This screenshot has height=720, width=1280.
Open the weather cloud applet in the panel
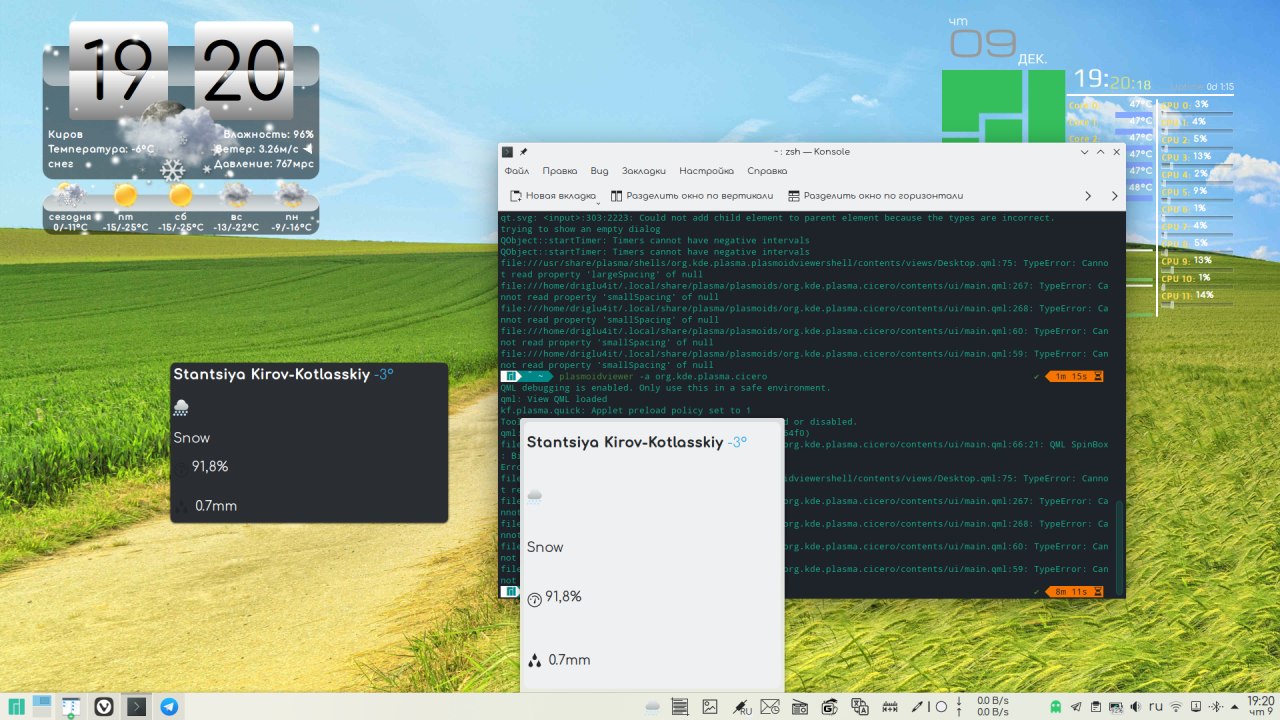(652, 707)
